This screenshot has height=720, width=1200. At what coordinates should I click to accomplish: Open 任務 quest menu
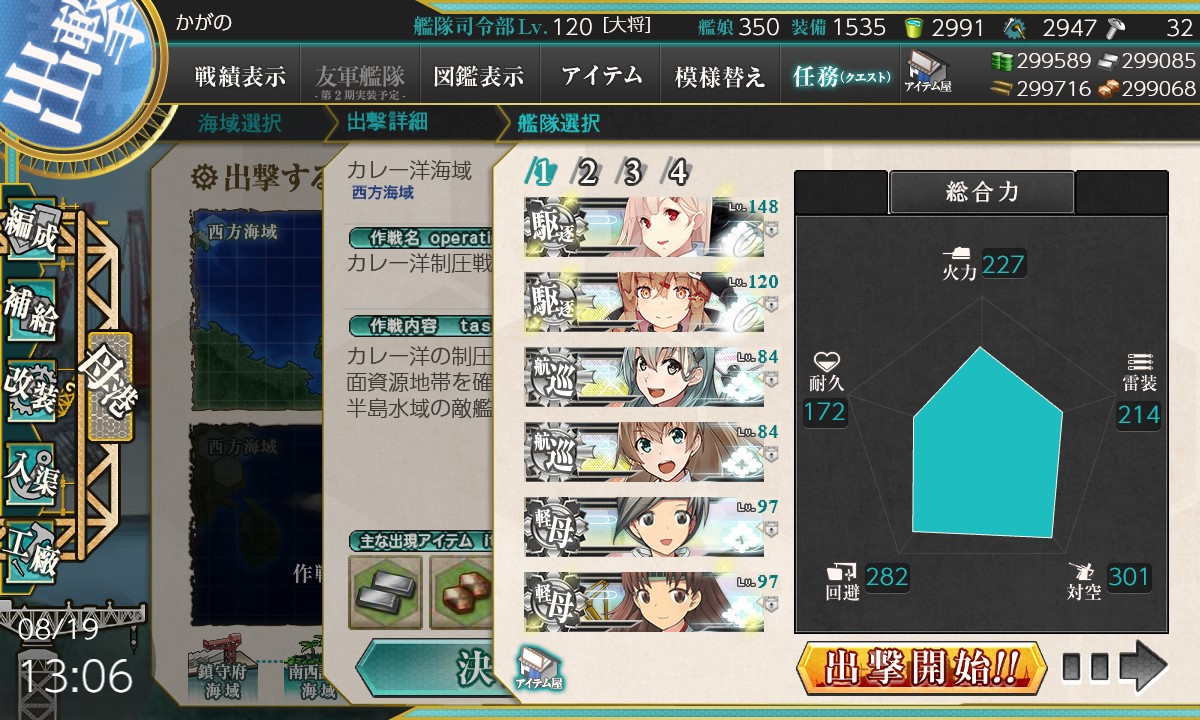click(841, 77)
